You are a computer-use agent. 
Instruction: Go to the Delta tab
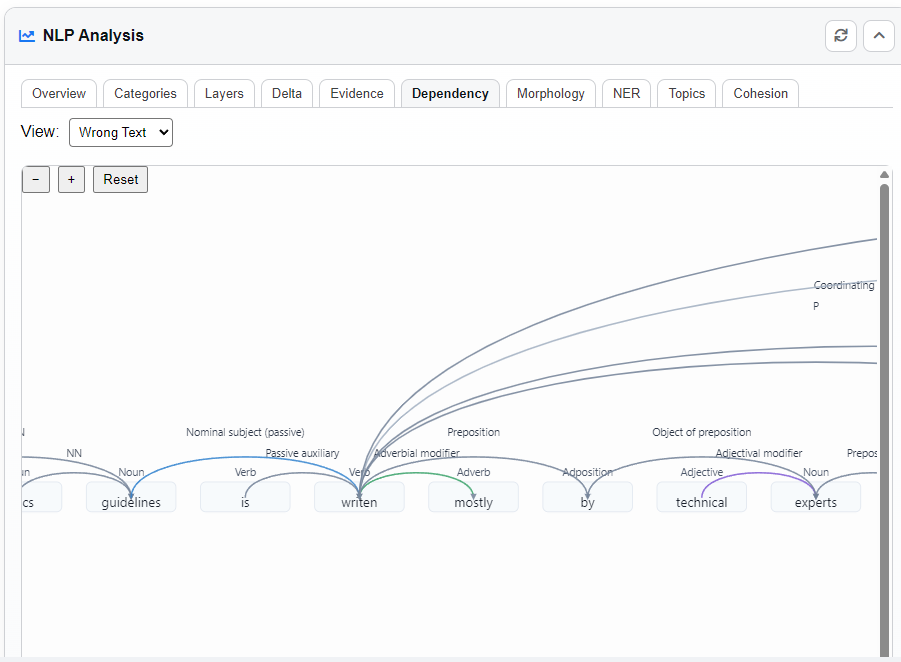click(x=287, y=93)
